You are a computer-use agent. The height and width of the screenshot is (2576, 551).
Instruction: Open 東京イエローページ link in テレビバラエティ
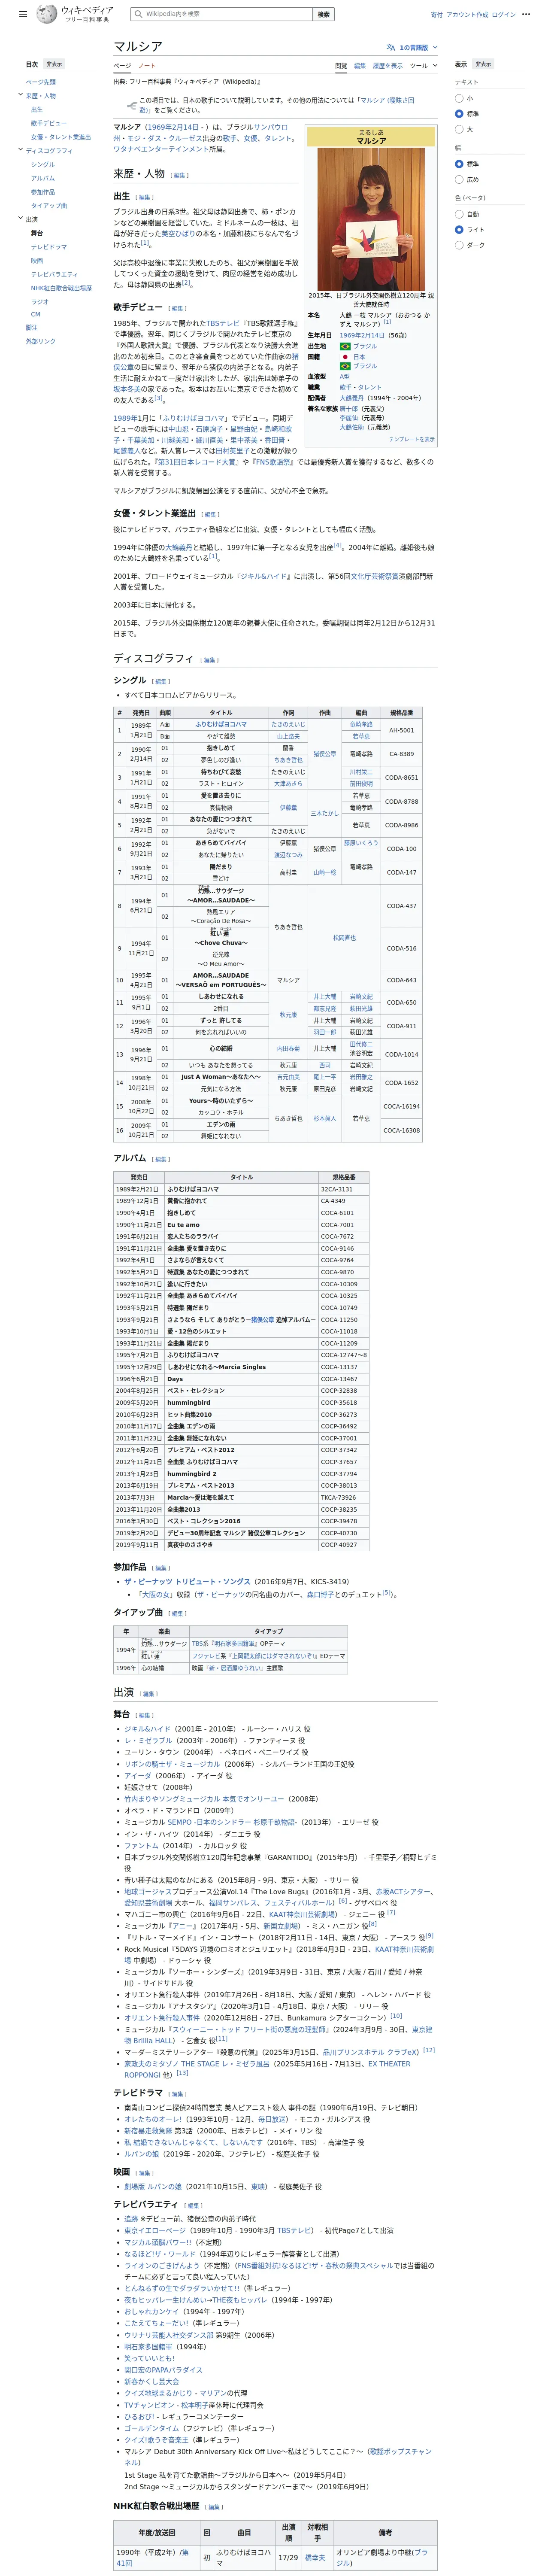155,2230
